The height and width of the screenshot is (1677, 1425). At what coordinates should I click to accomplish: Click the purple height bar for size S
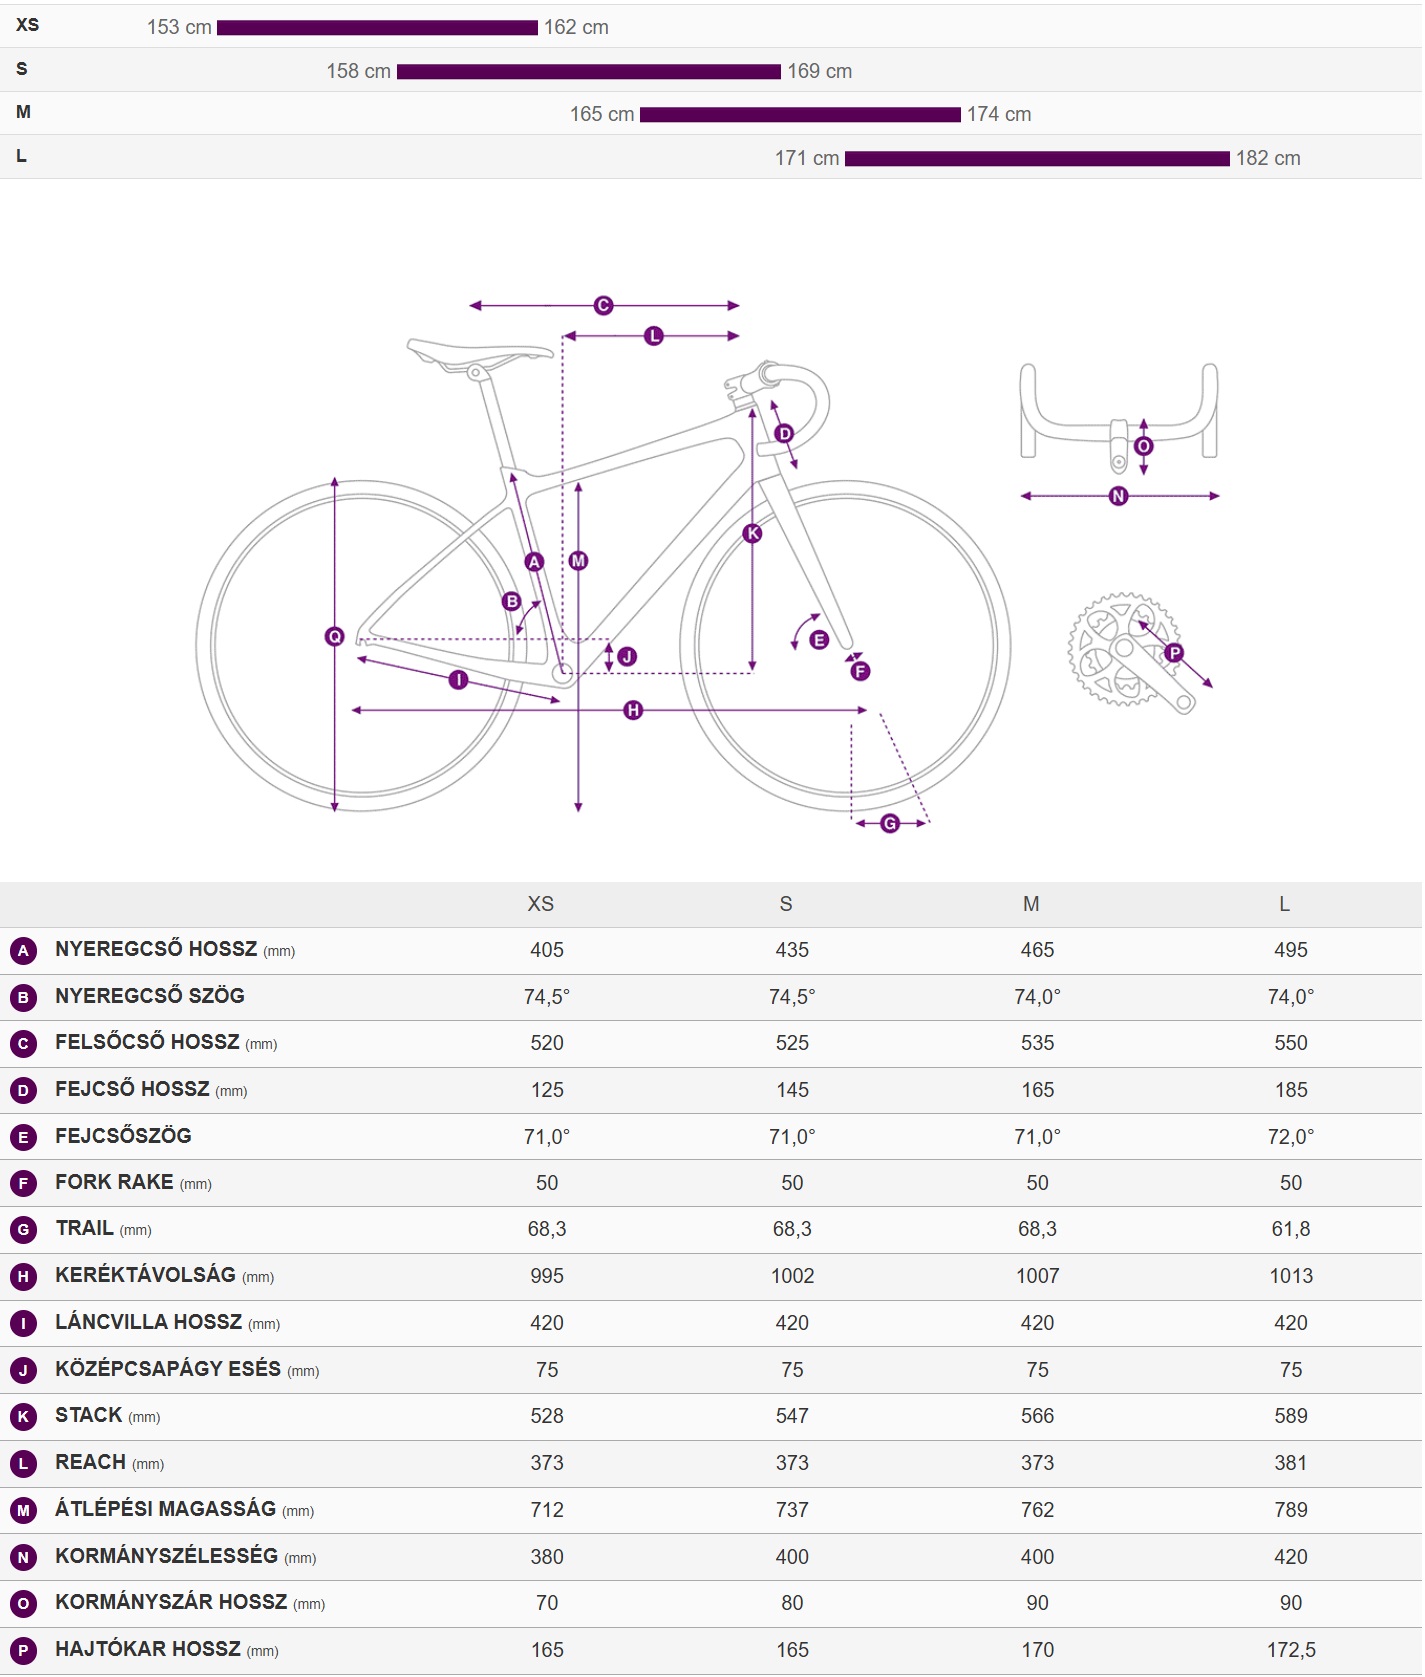click(588, 72)
